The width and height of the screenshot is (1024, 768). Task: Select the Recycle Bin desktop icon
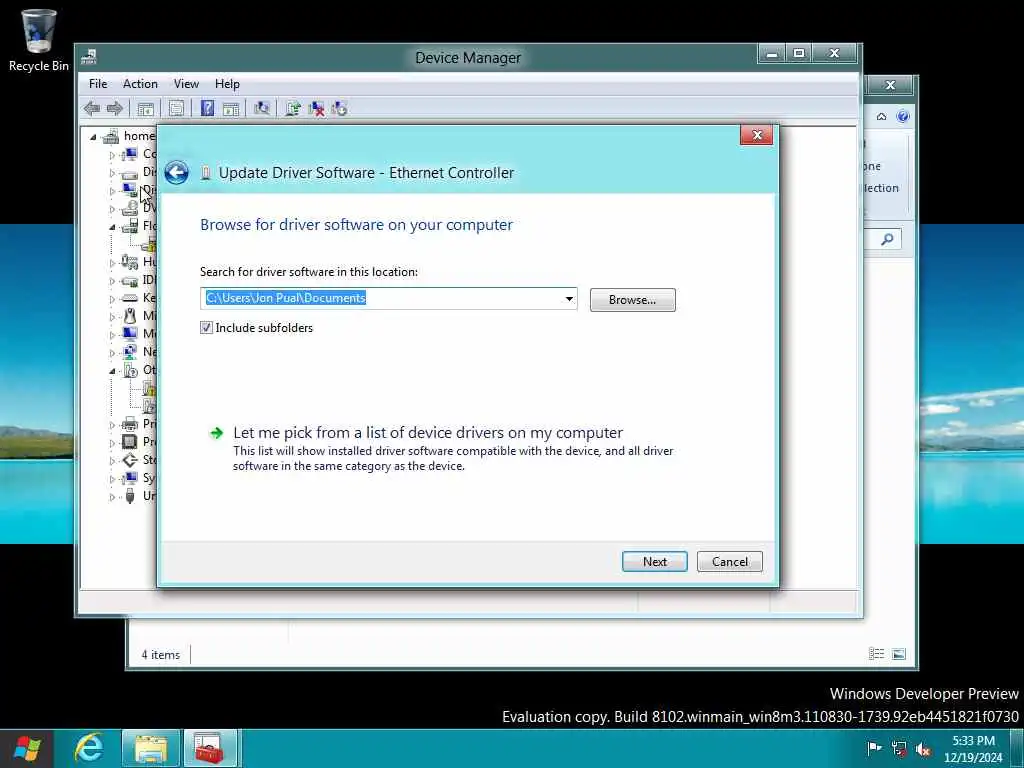(x=39, y=40)
